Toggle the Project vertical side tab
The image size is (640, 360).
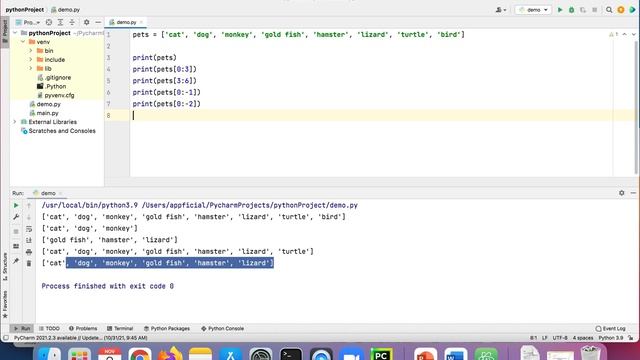tap(5, 32)
